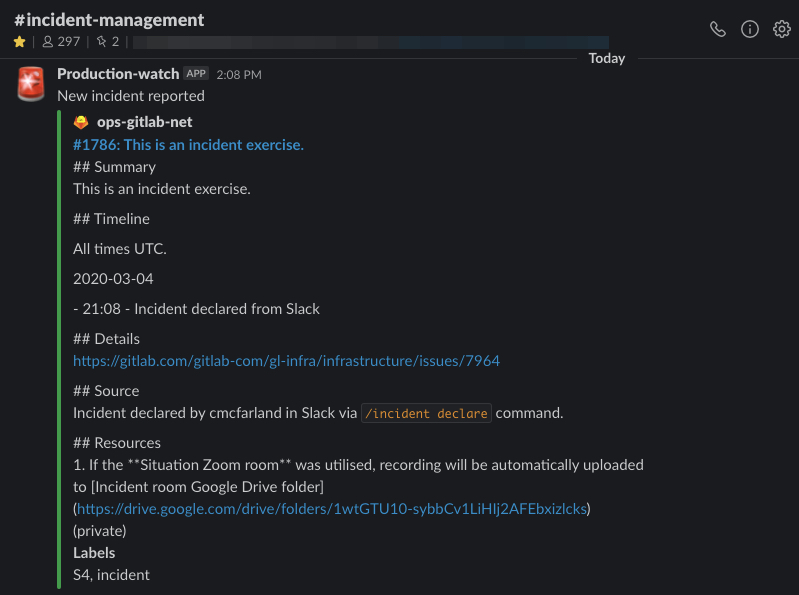Click the Today date divider

point(606,59)
